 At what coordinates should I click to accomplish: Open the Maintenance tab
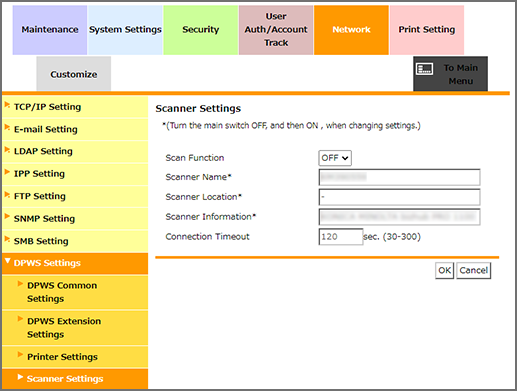click(x=50, y=30)
